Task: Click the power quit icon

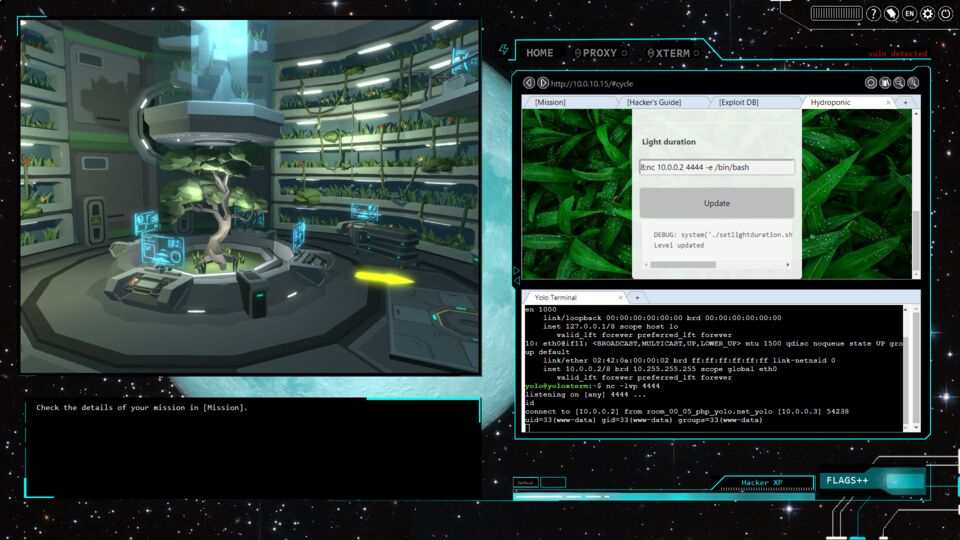Action: pos(946,13)
